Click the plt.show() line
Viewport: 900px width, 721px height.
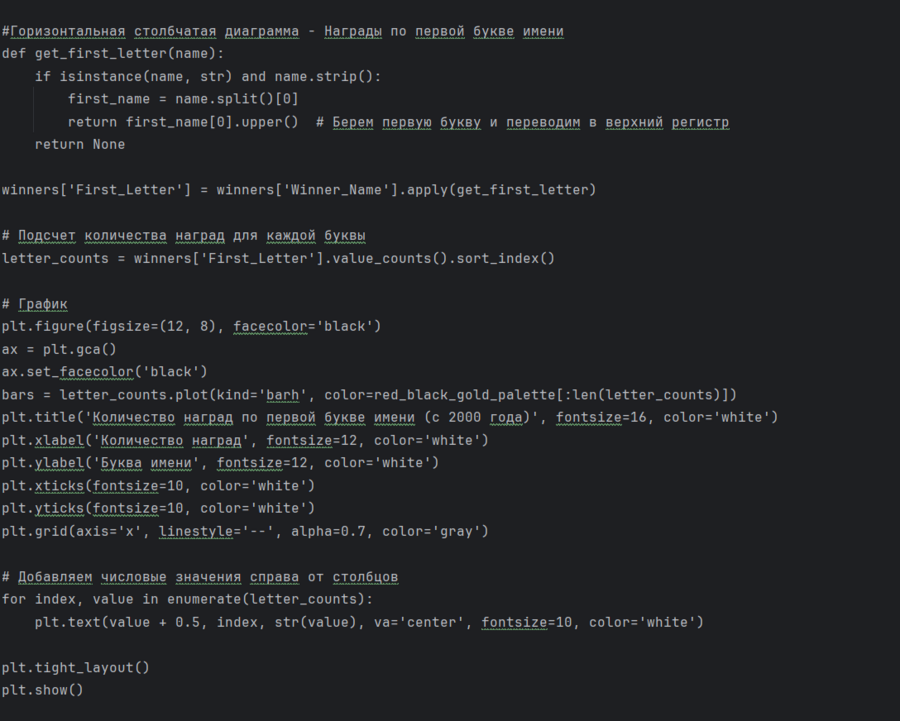tap(43, 690)
